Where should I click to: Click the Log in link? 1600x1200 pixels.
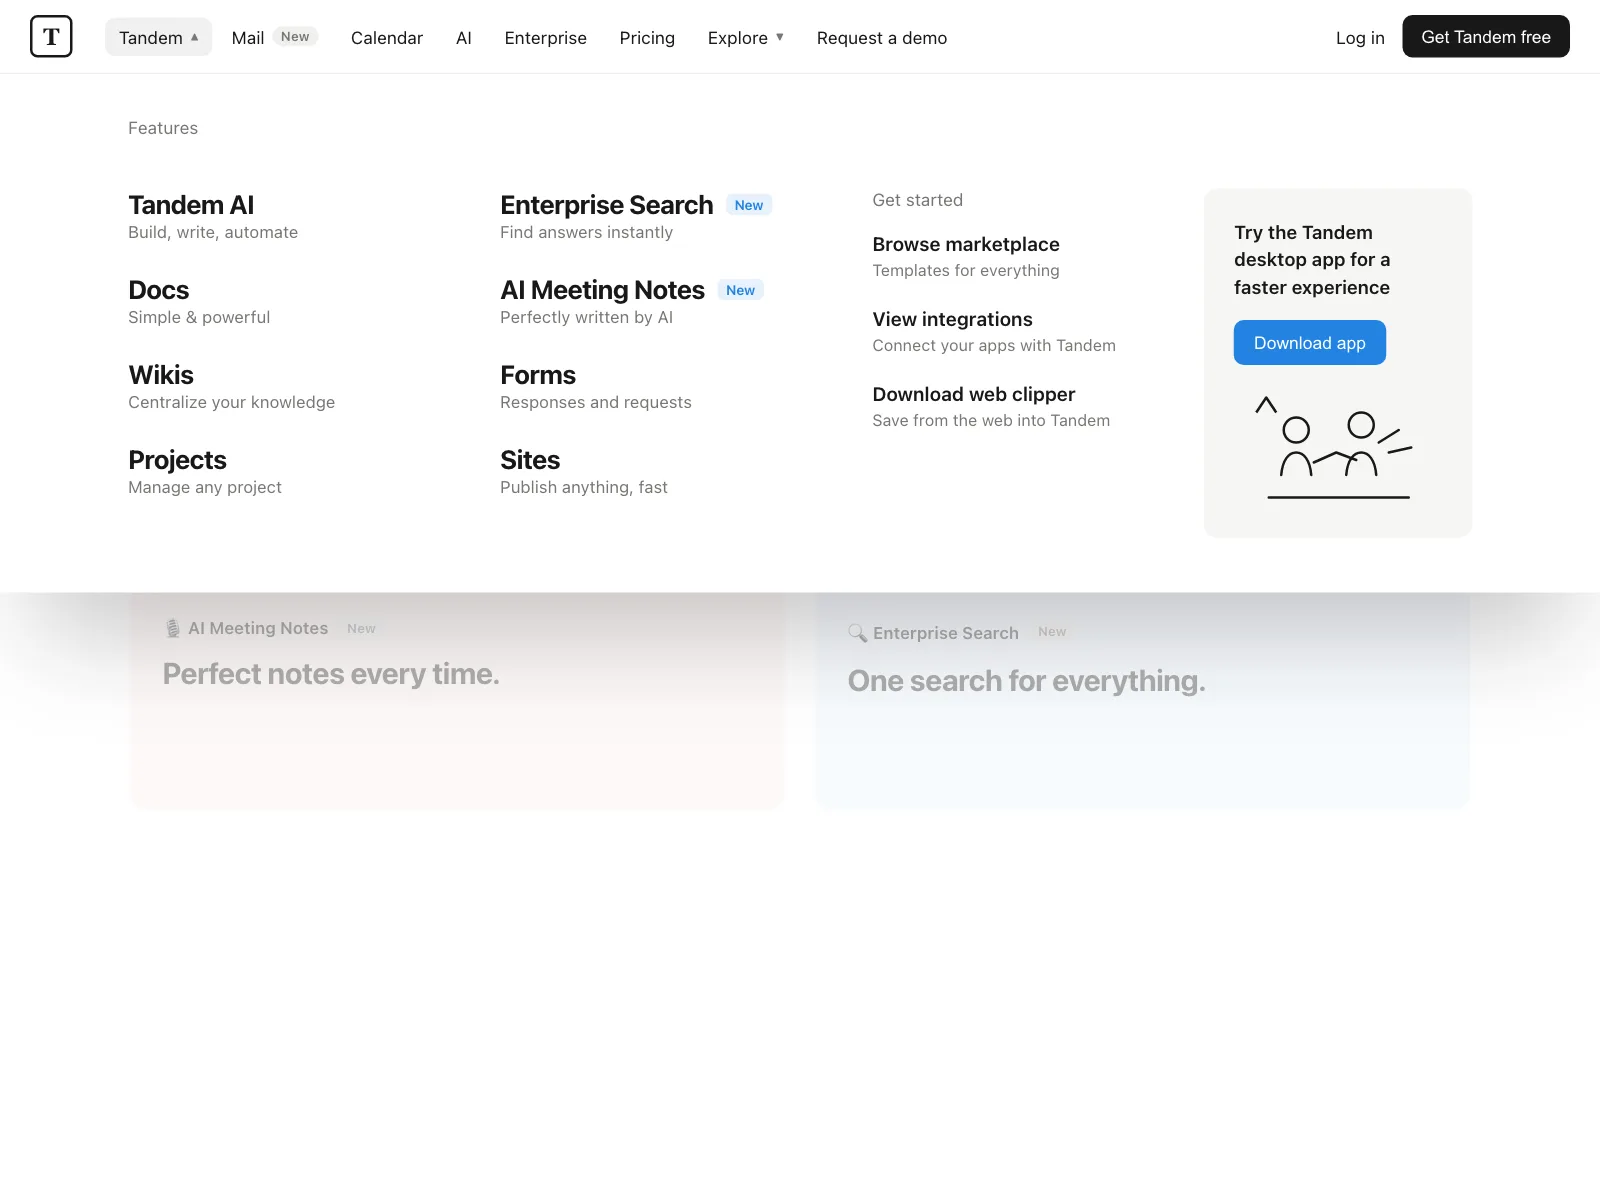tap(1360, 38)
